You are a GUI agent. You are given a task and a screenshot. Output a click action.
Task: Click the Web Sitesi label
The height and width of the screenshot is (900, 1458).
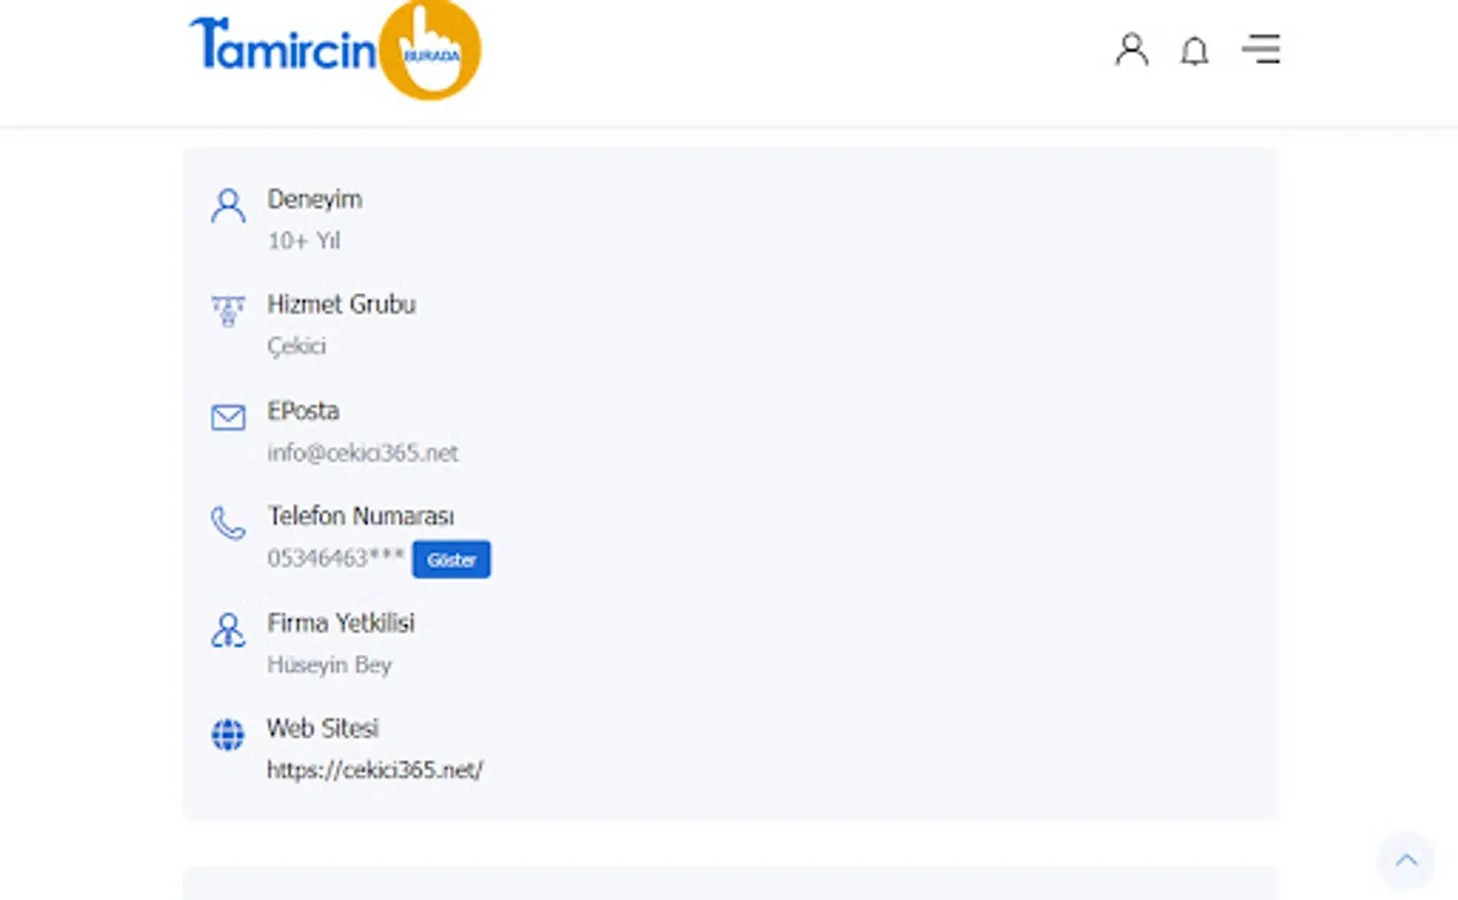322,728
